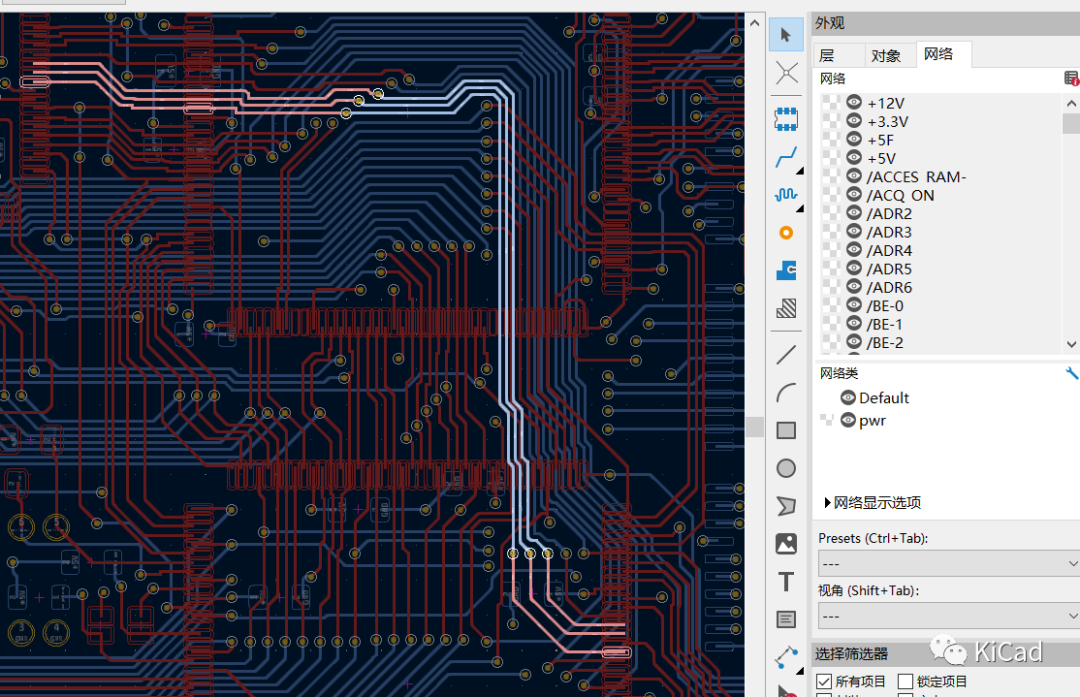1080x697 pixels.
Task: Toggle the +5F net eye icon
Action: coord(854,139)
